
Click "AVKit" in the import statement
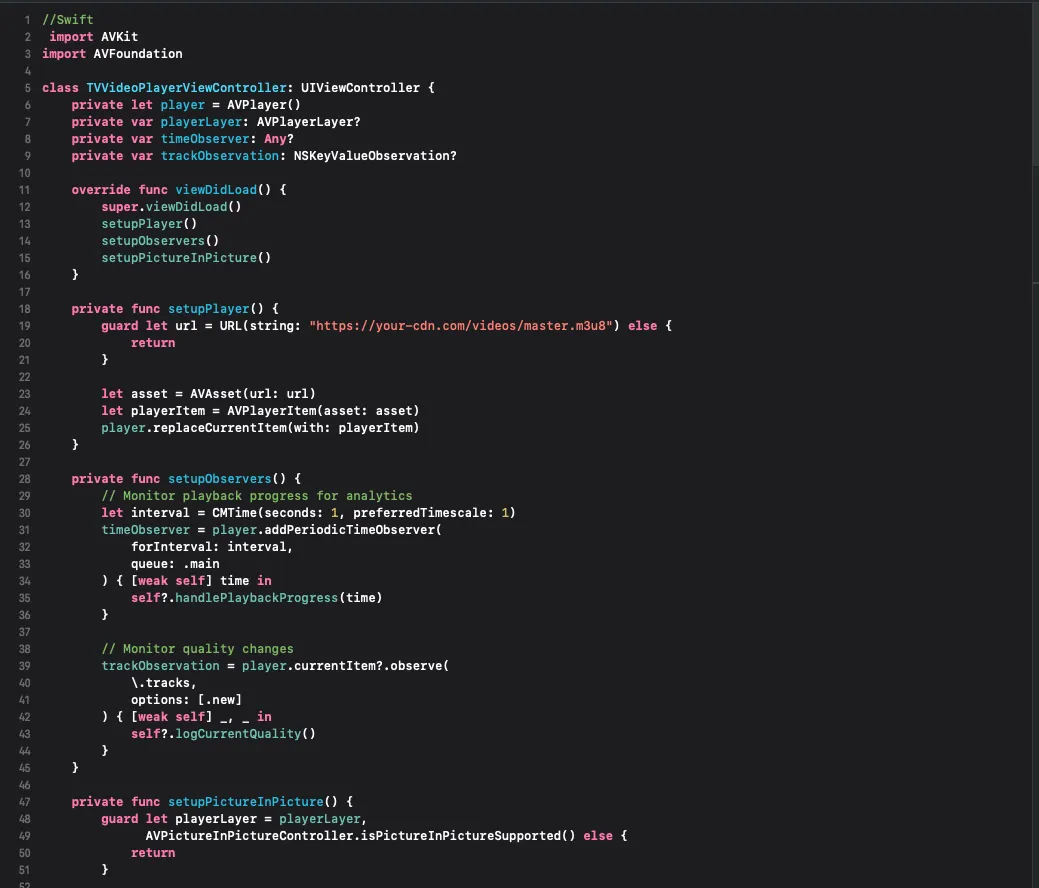click(x=119, y=37)
